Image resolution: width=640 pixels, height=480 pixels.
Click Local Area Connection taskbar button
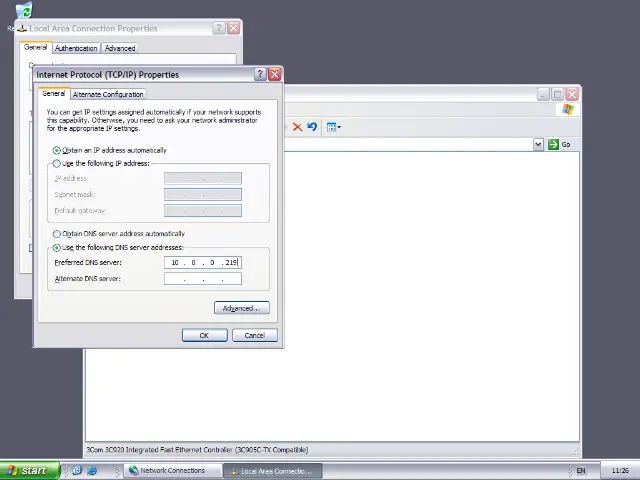[272, 471]
